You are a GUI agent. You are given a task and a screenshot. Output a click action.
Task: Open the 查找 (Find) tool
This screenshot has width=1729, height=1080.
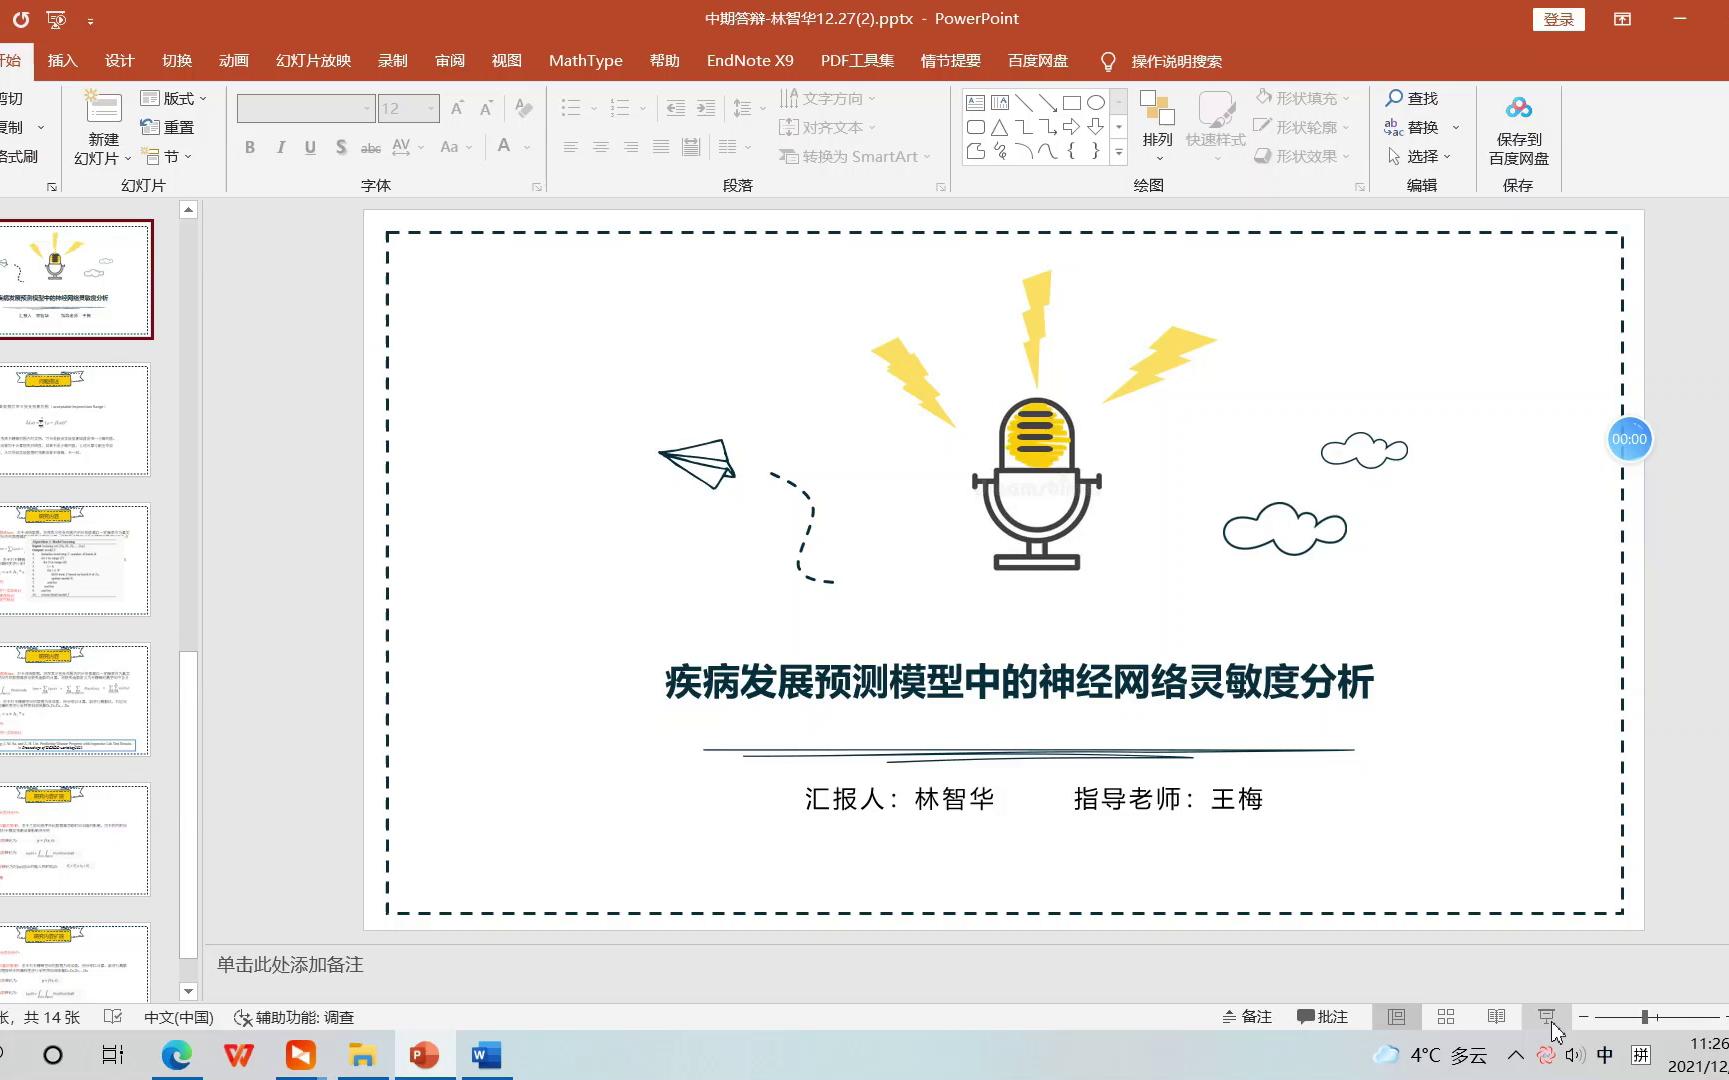pyautogui.click(x=1413, y=98)
